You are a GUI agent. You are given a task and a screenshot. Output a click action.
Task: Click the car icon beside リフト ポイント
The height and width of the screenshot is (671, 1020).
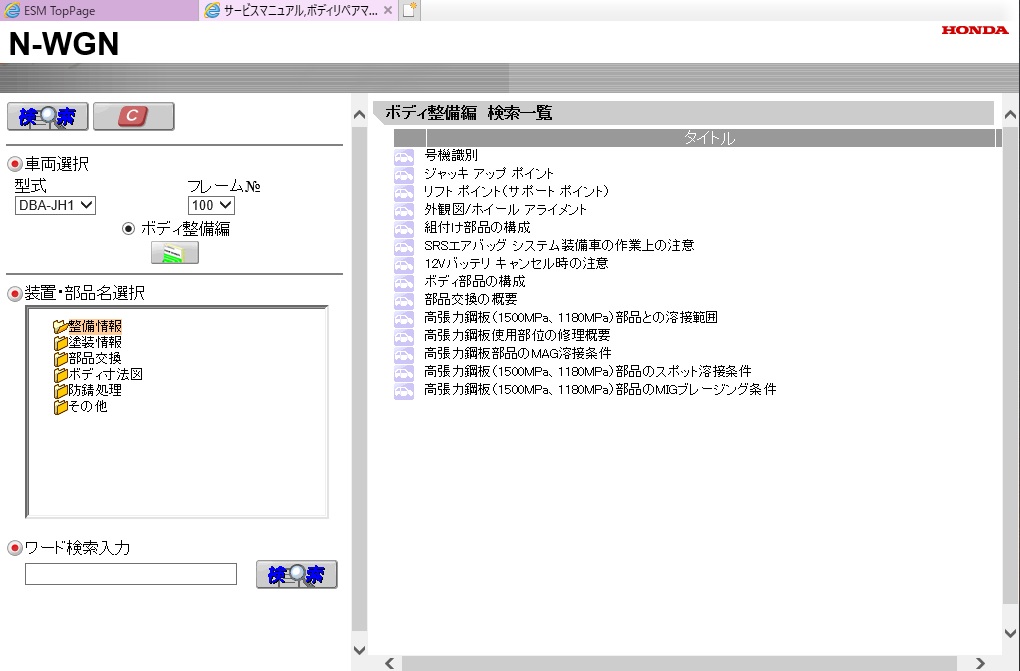[x=404, y=193]
